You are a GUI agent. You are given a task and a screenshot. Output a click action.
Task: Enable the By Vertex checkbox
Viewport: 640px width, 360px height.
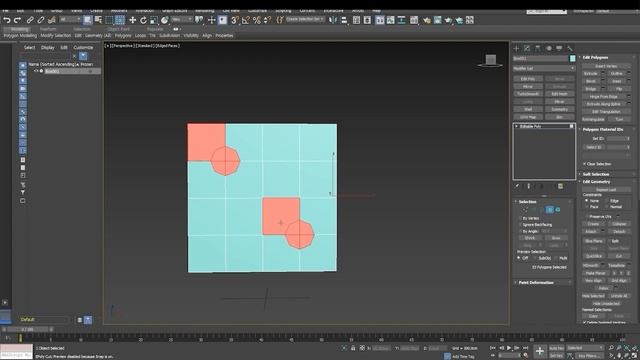click(x=520, y=218)
